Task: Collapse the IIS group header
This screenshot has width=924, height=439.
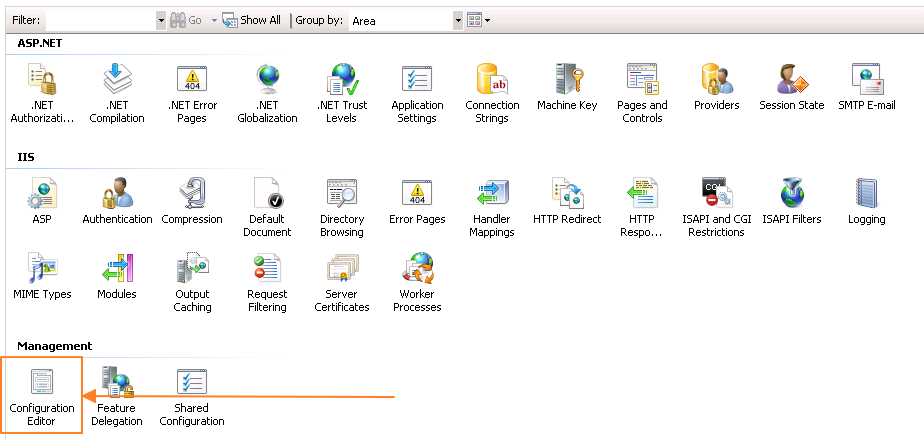Action: [26, 157]
